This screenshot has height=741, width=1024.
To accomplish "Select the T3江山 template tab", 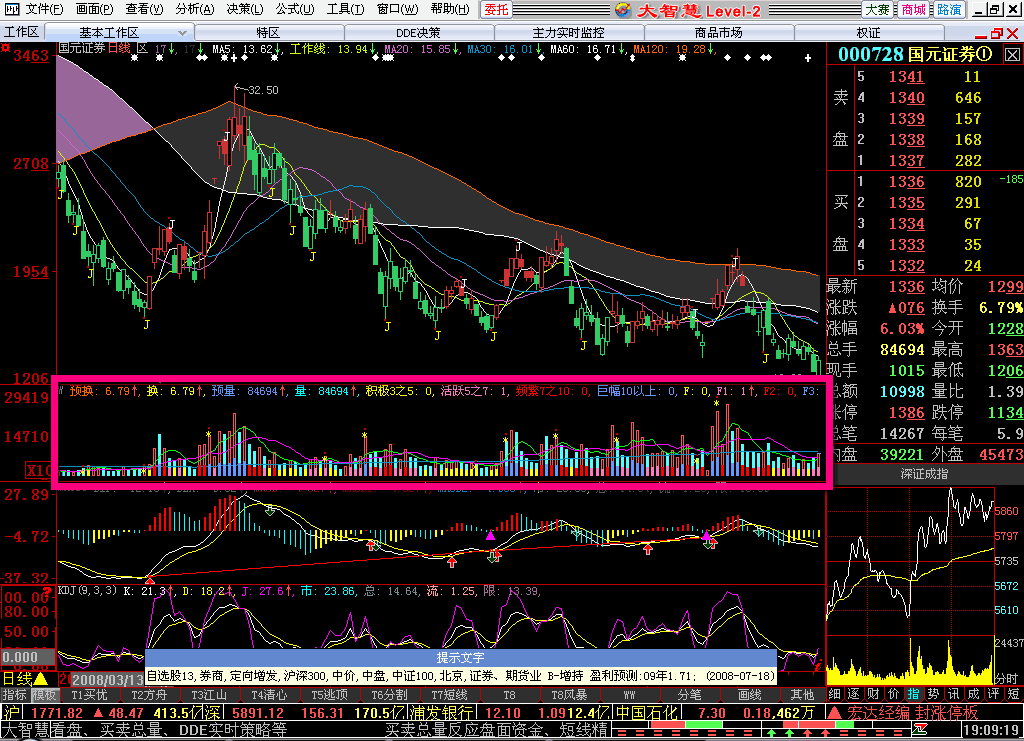I will 209,695.
